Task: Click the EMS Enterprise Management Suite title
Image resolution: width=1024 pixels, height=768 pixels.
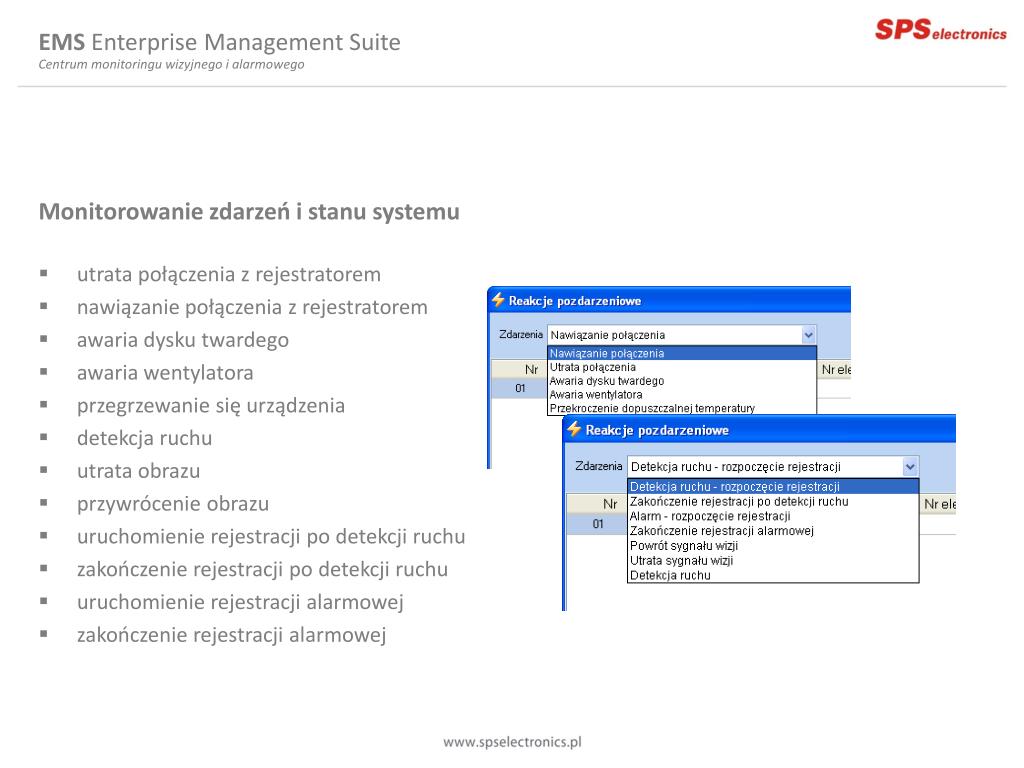Action: tap(219, 42)
